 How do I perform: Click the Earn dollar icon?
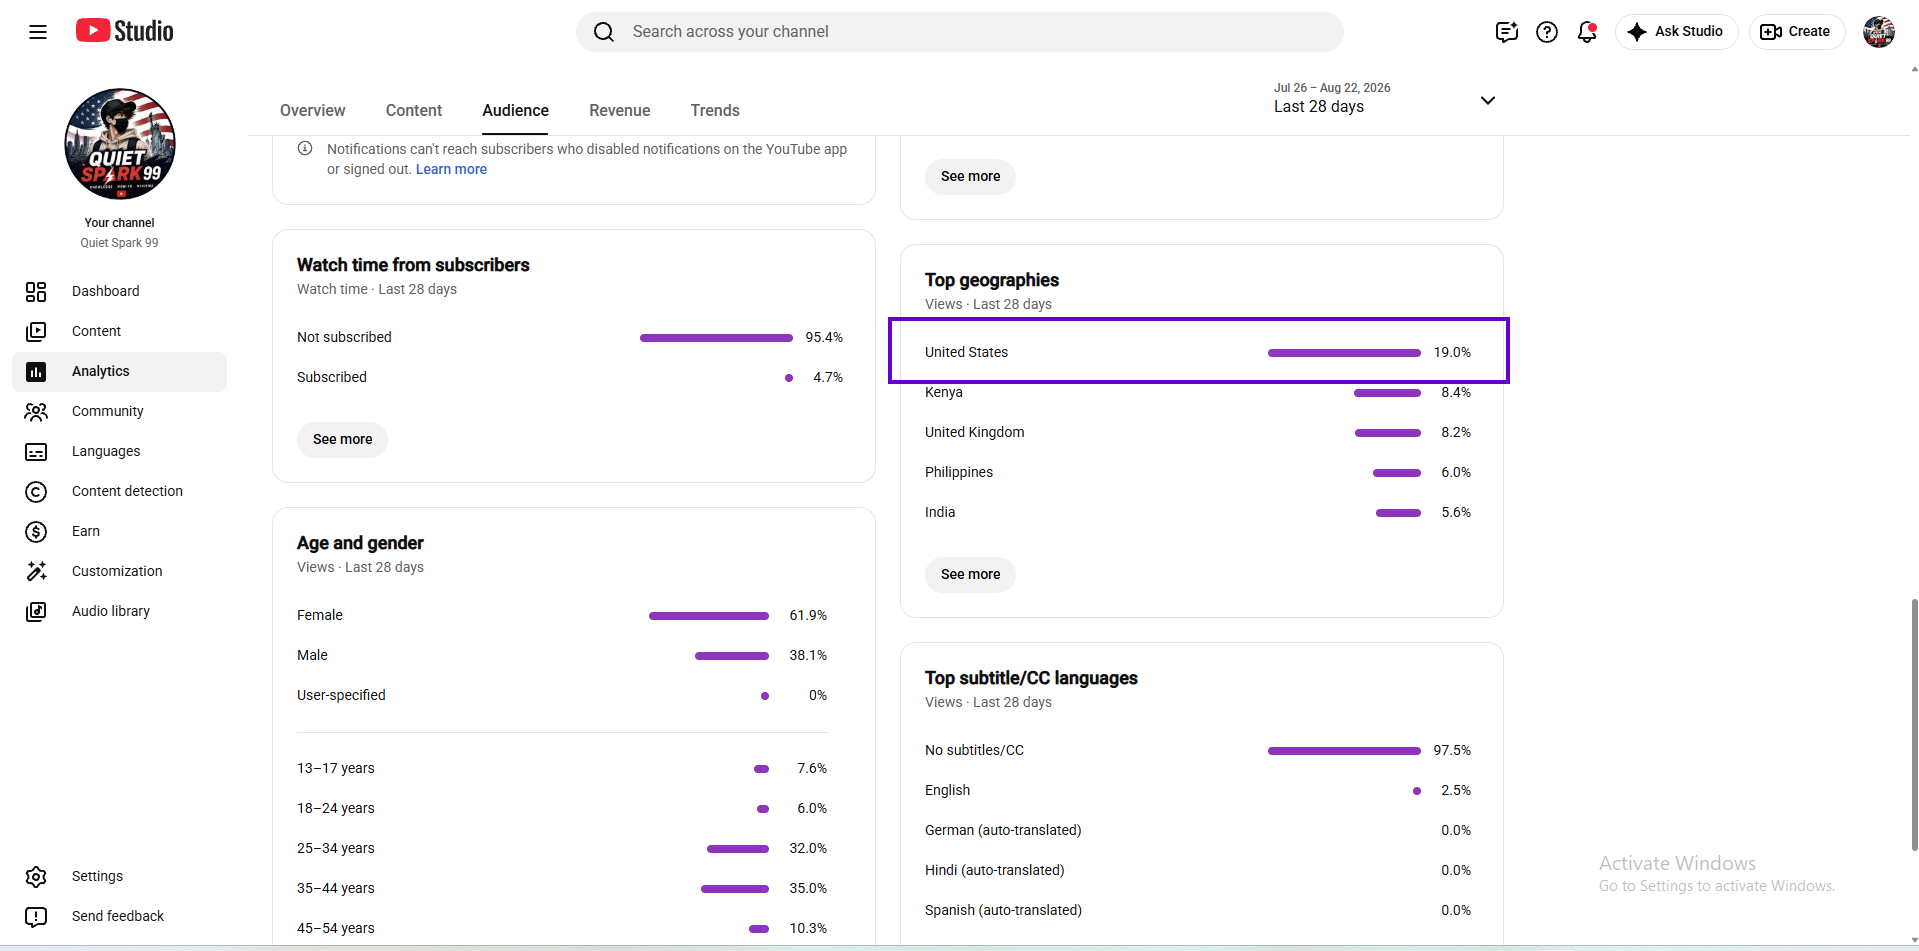36,531
